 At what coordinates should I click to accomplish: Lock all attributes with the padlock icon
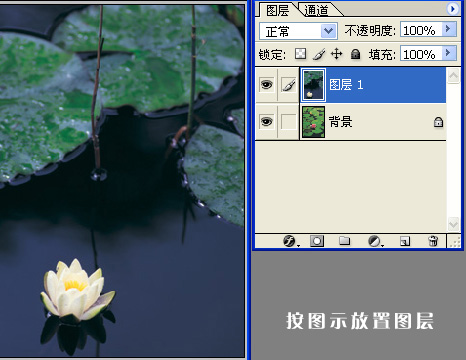click(x=355, y=54)
